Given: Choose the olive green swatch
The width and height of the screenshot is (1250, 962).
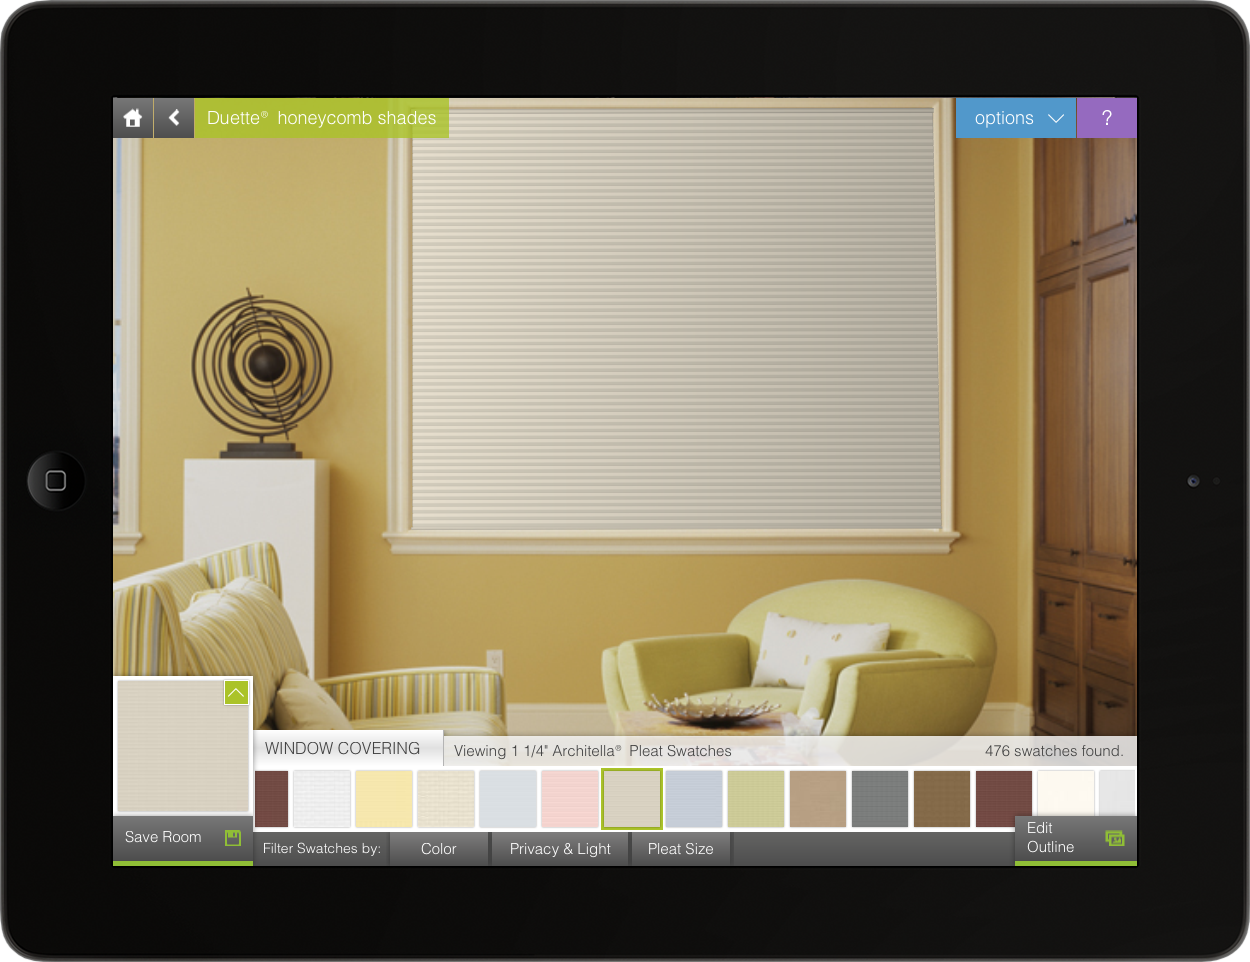Looking at the screenshot, I should pyautogui.click(x=756, y=799).
